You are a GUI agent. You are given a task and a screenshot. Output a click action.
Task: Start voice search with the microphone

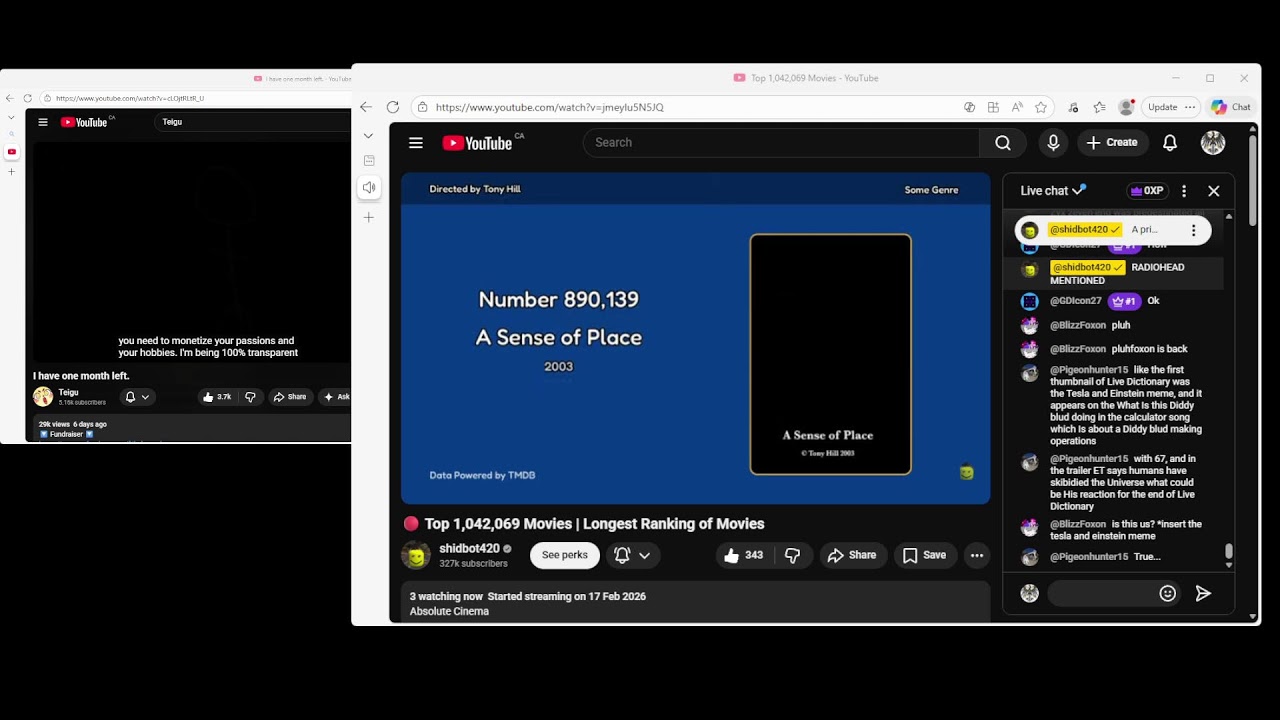pyautogui.click(x=1053, y=143)
